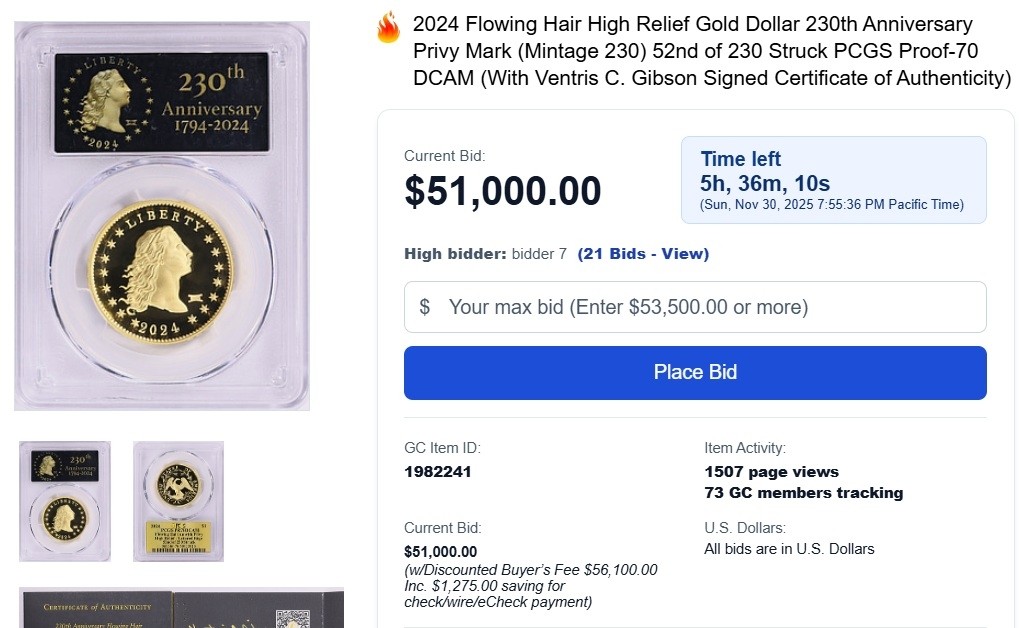Click the Time left countdown box
Screen dimensions: 1019x628
coord(833,180)
